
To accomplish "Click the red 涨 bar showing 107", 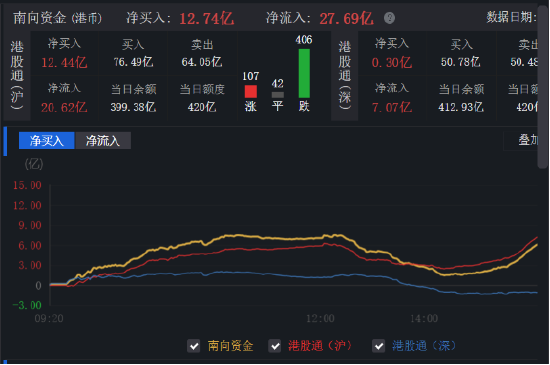I will pos(250,92).
